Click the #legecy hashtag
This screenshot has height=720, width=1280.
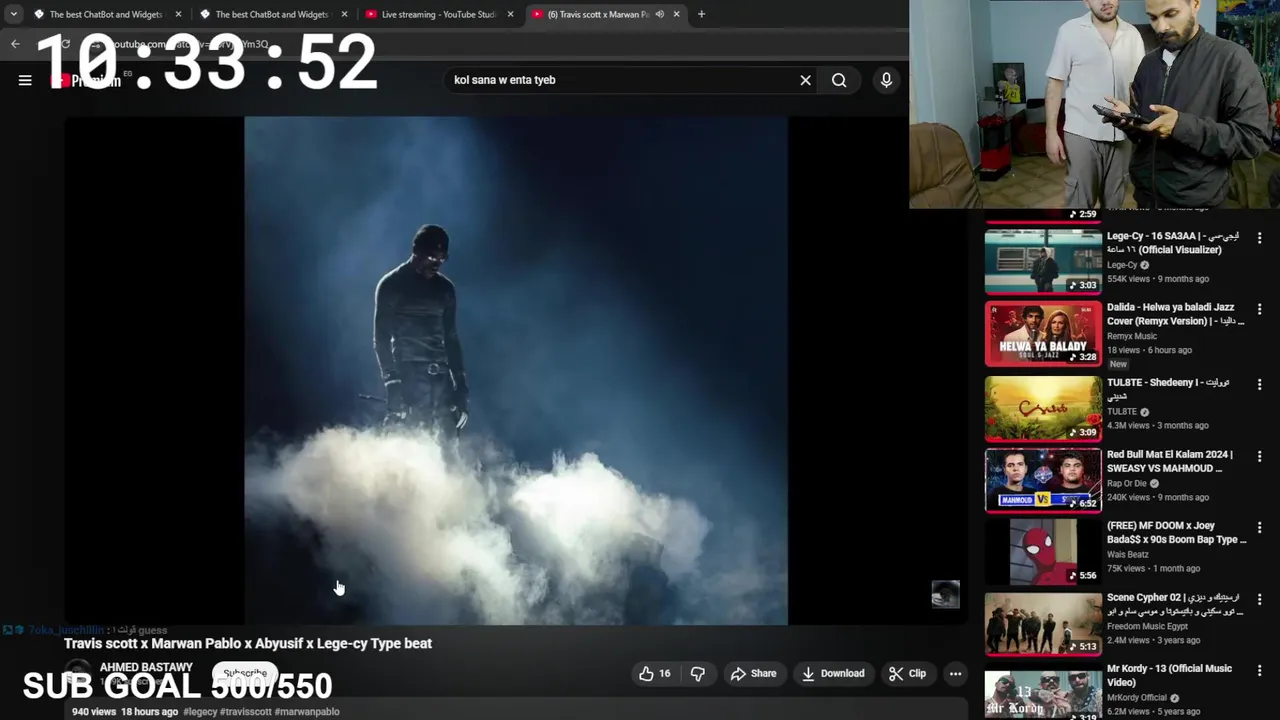pos(200,712)
